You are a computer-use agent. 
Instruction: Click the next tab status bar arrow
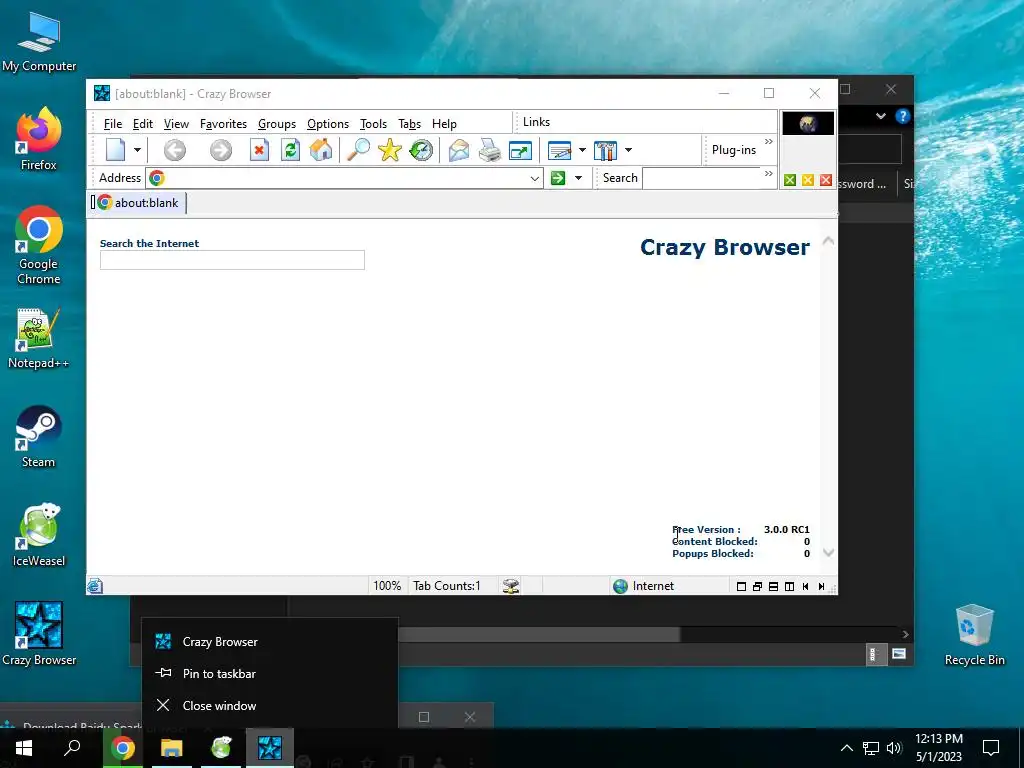822,586
